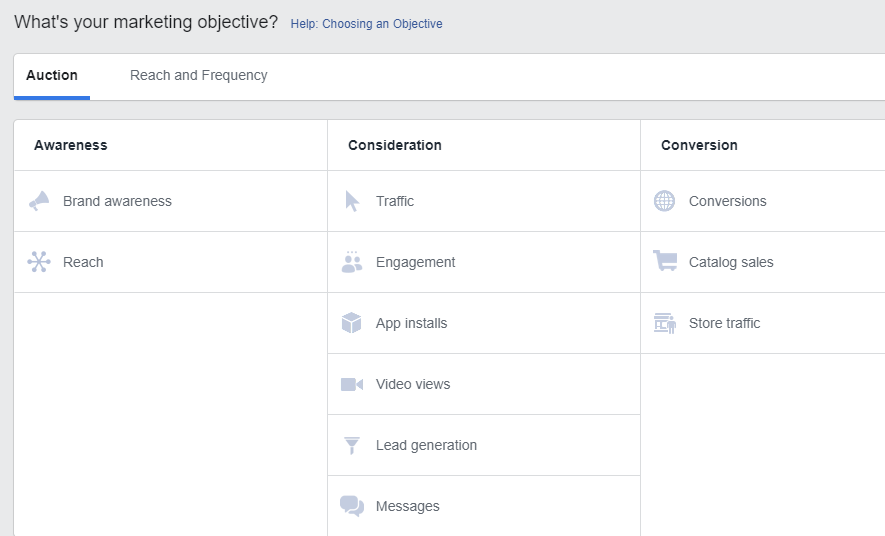Select the Video views objective label

point(413,384)
